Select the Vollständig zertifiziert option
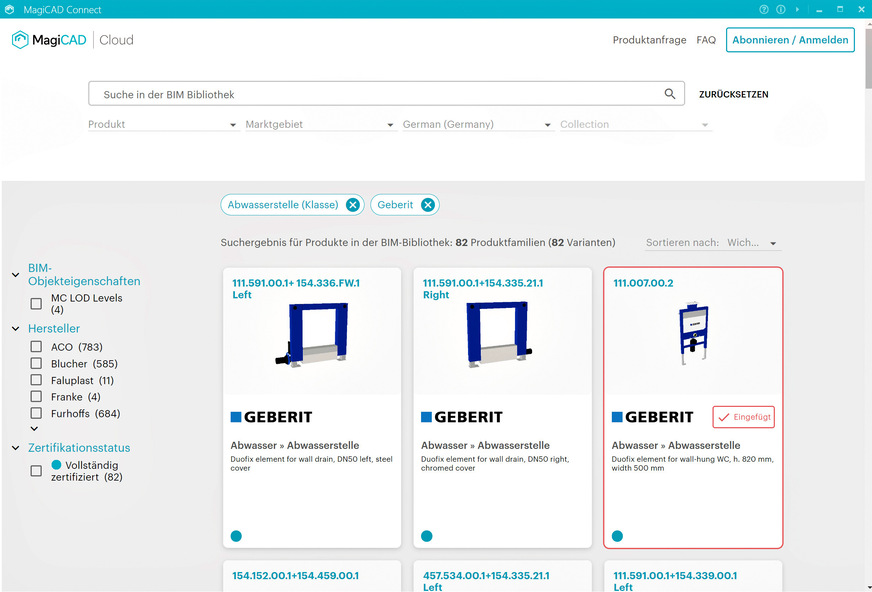Image resolution: width=872 pixels, height=592 pixels. tap(34, 472)
